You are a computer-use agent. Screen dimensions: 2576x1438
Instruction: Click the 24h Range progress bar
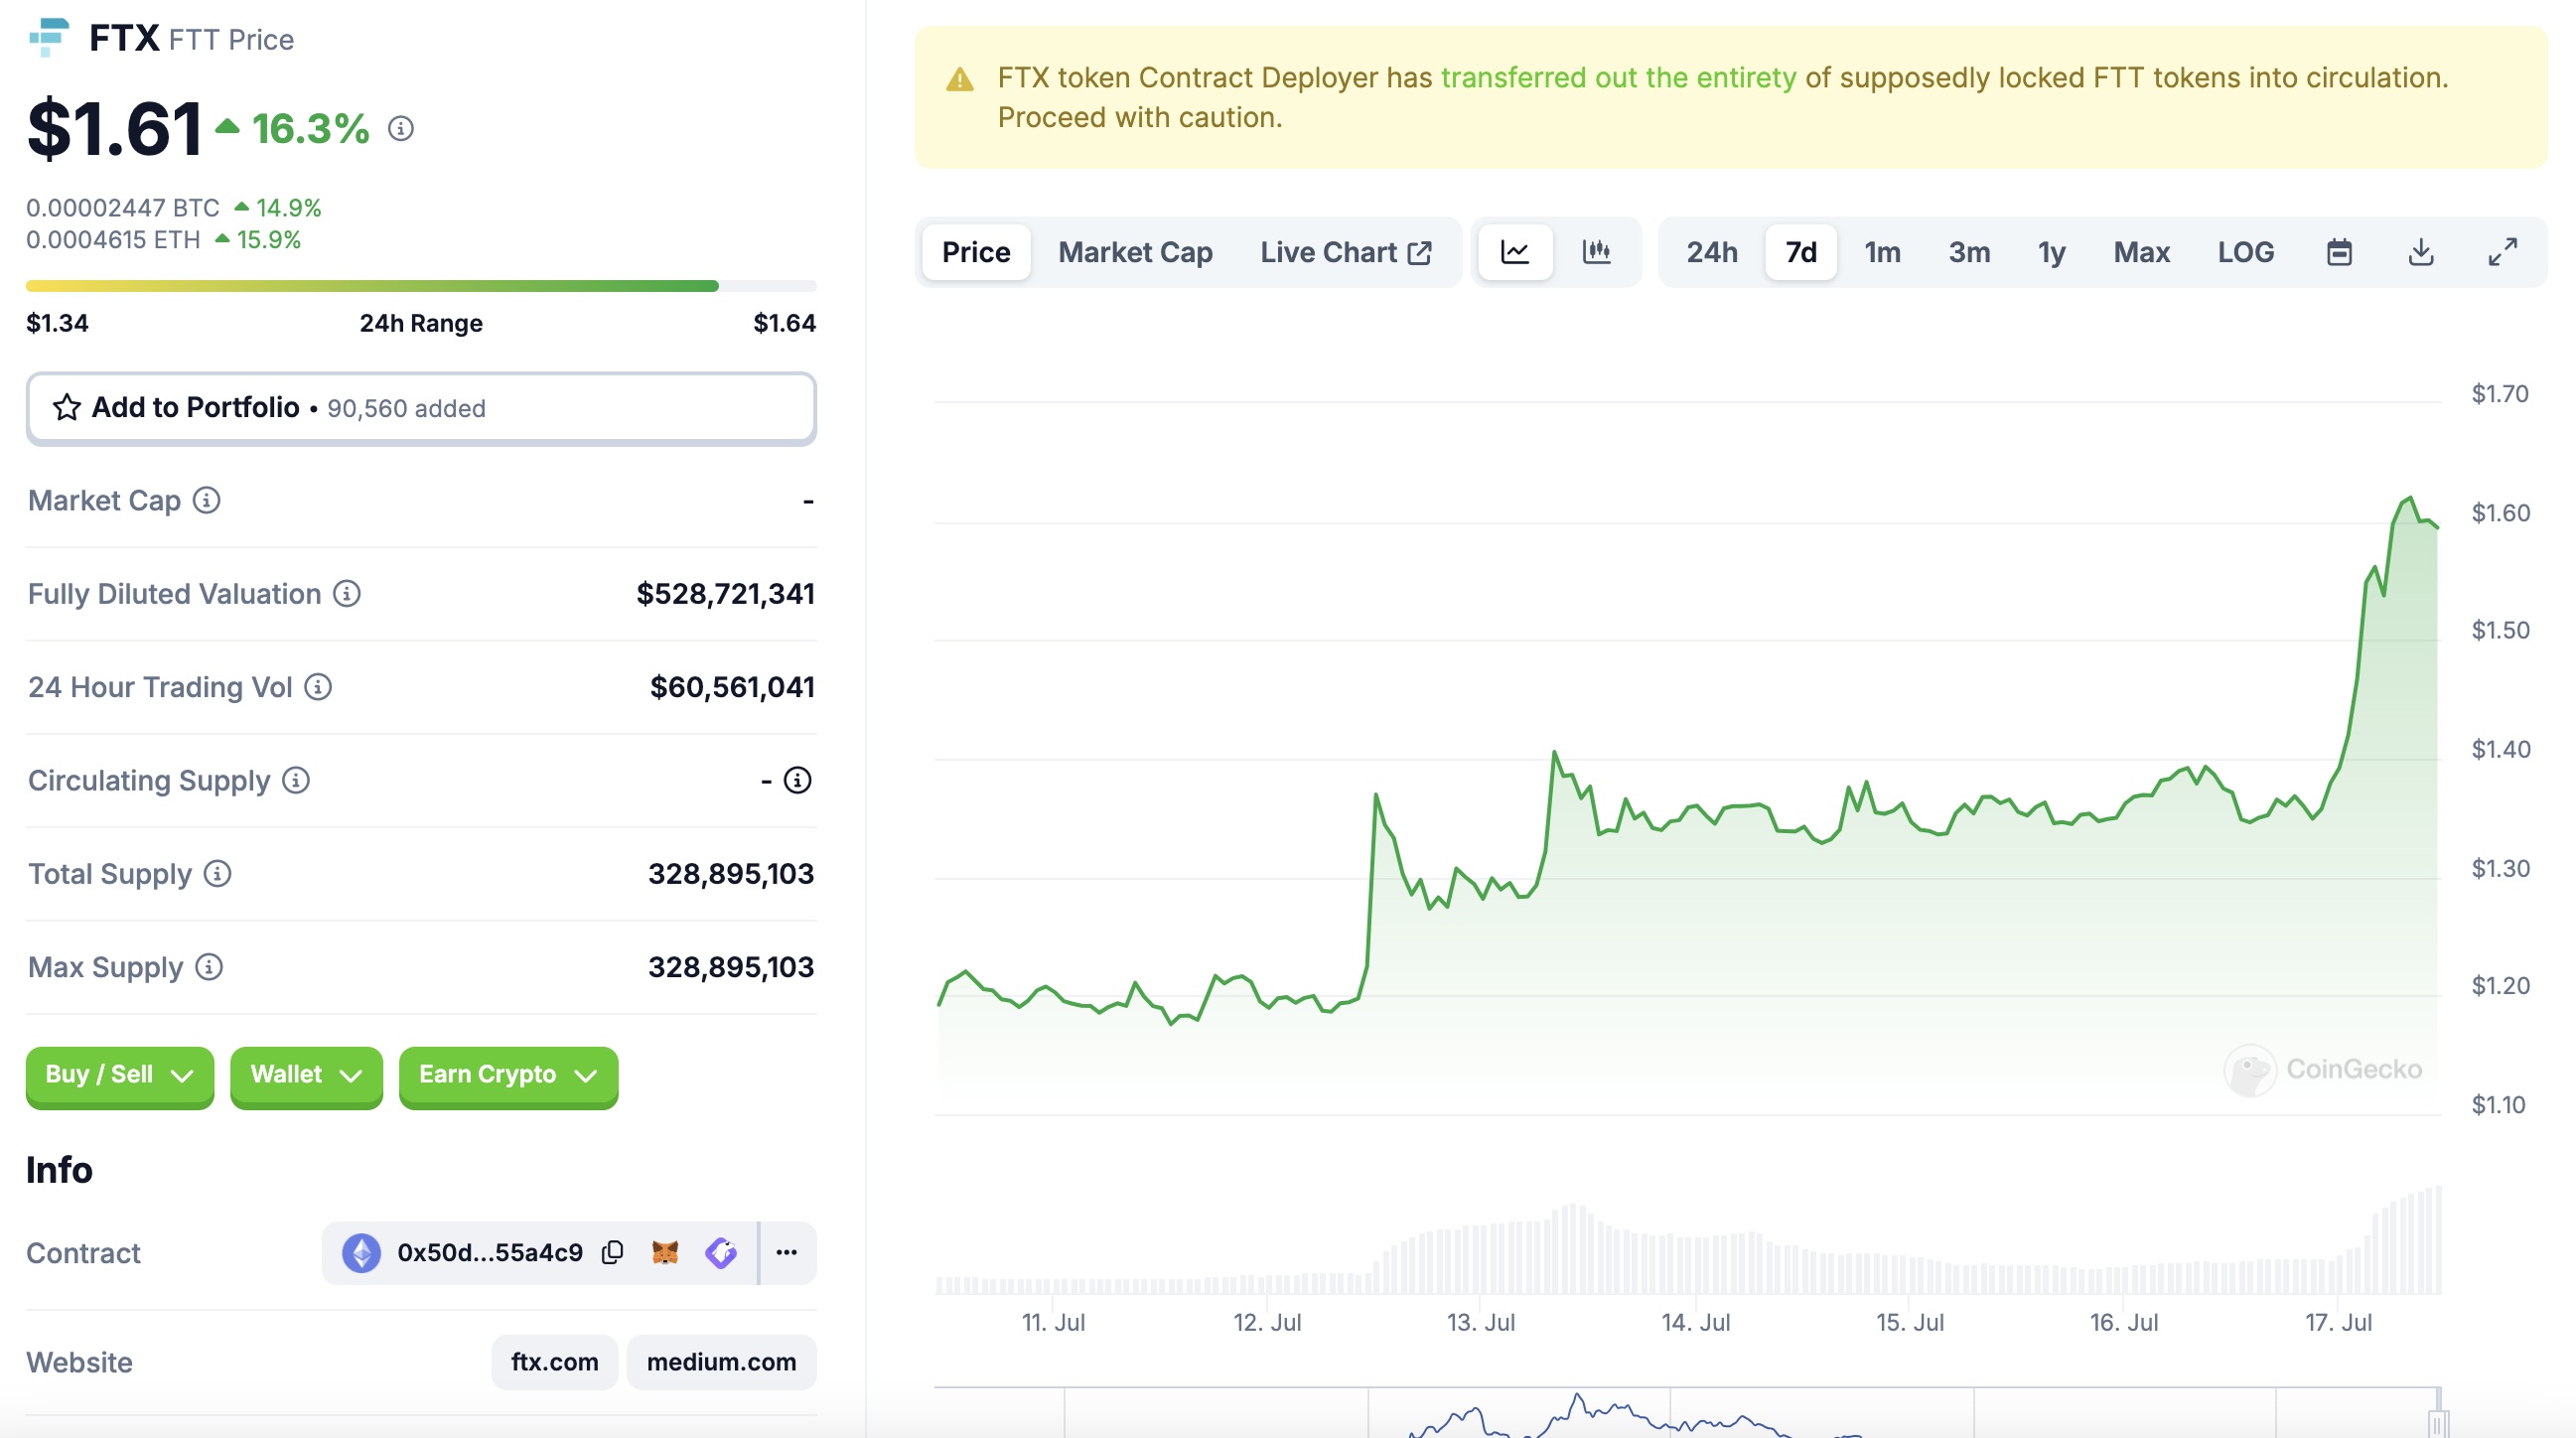[421, 286]
